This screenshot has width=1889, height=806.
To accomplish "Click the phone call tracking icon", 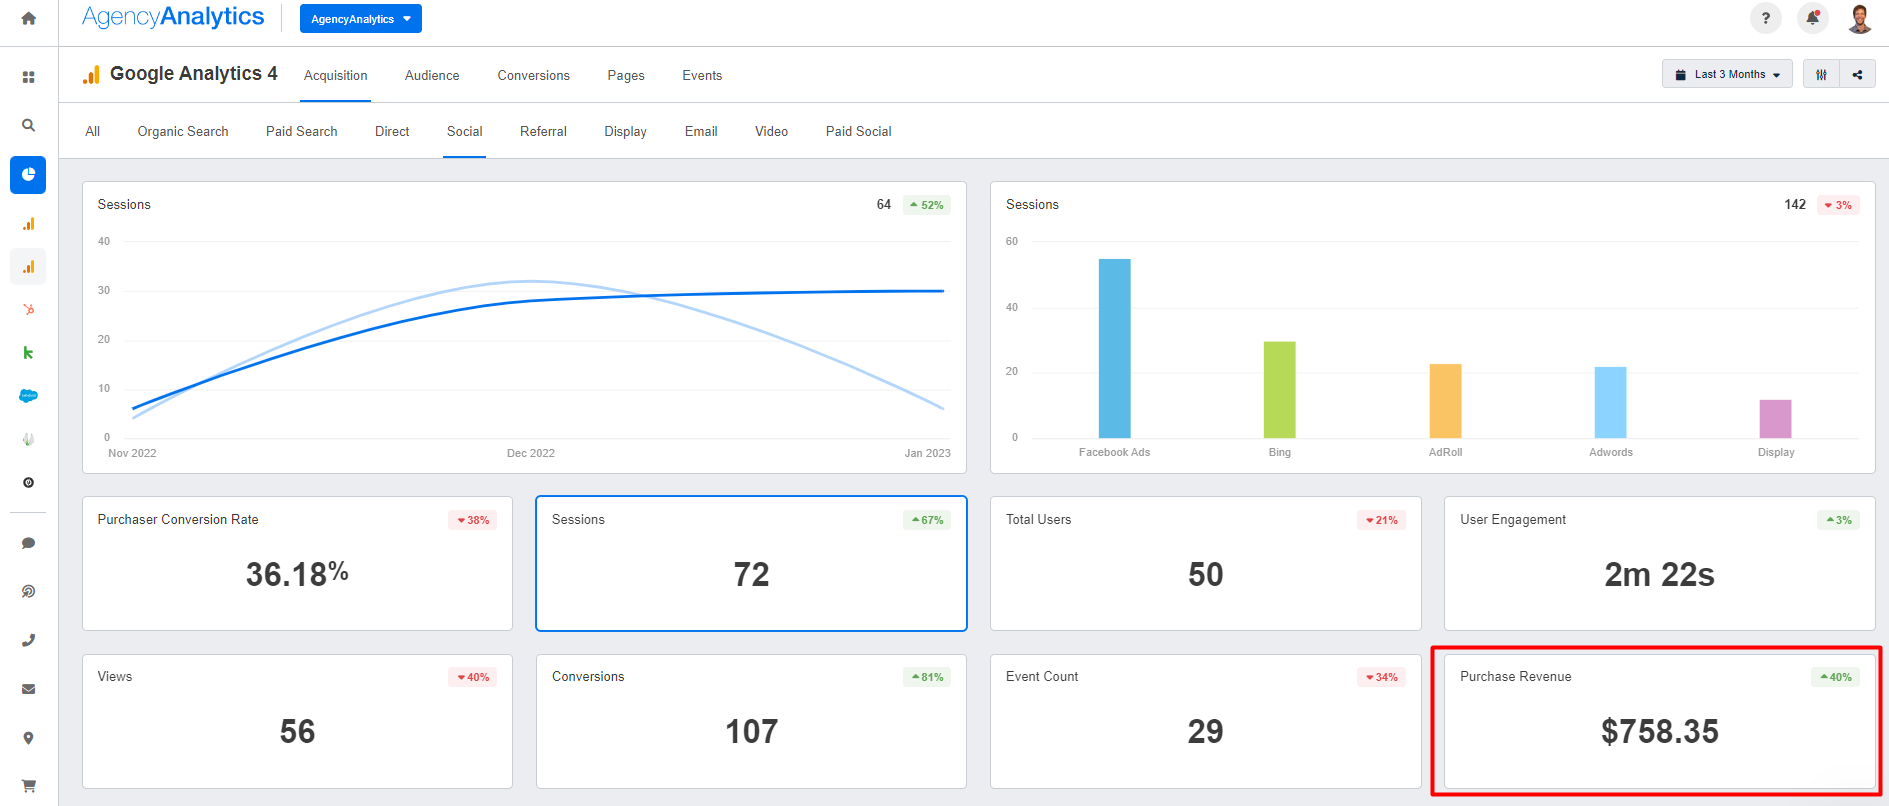I will tap(28, 640).
